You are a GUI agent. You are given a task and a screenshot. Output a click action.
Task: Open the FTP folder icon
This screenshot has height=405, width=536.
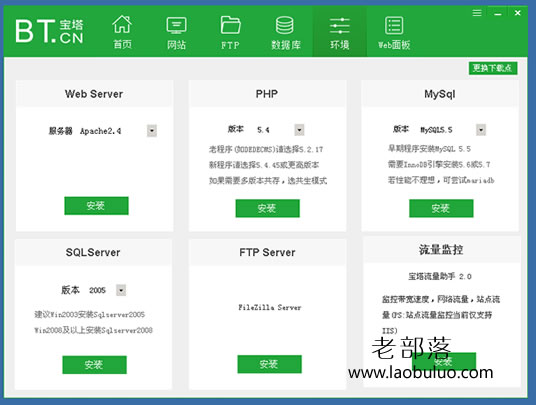[x=230, y=25]
